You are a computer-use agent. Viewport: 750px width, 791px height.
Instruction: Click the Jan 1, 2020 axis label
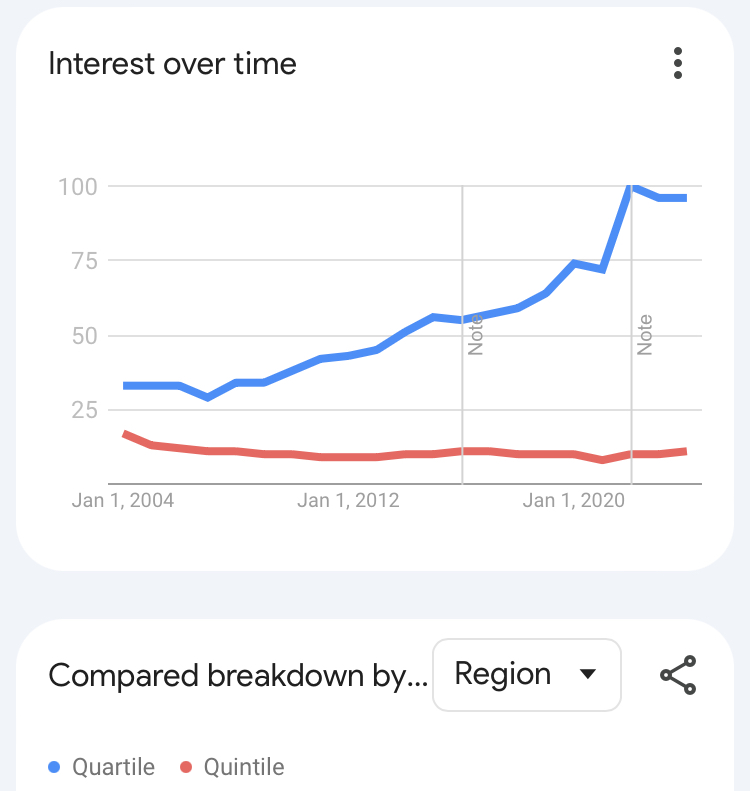pyautogui.click(x=573, y=500)
